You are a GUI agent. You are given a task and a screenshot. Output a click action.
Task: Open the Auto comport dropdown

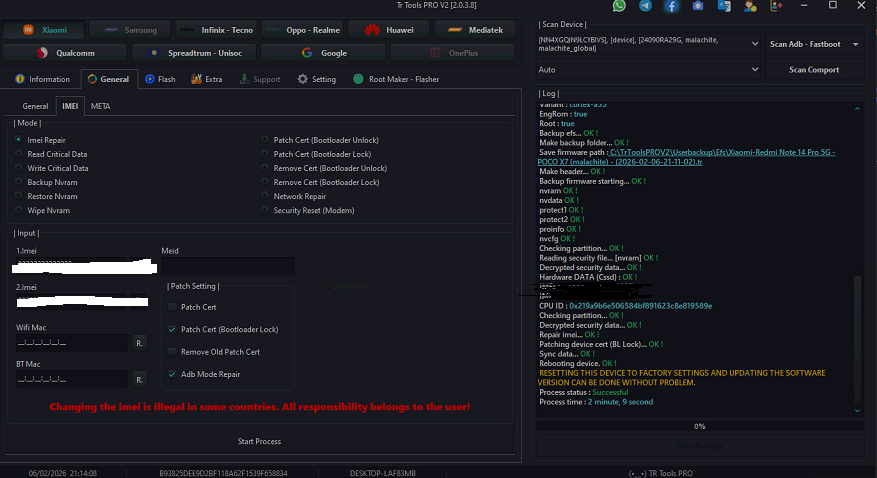[x=648, y=70]
